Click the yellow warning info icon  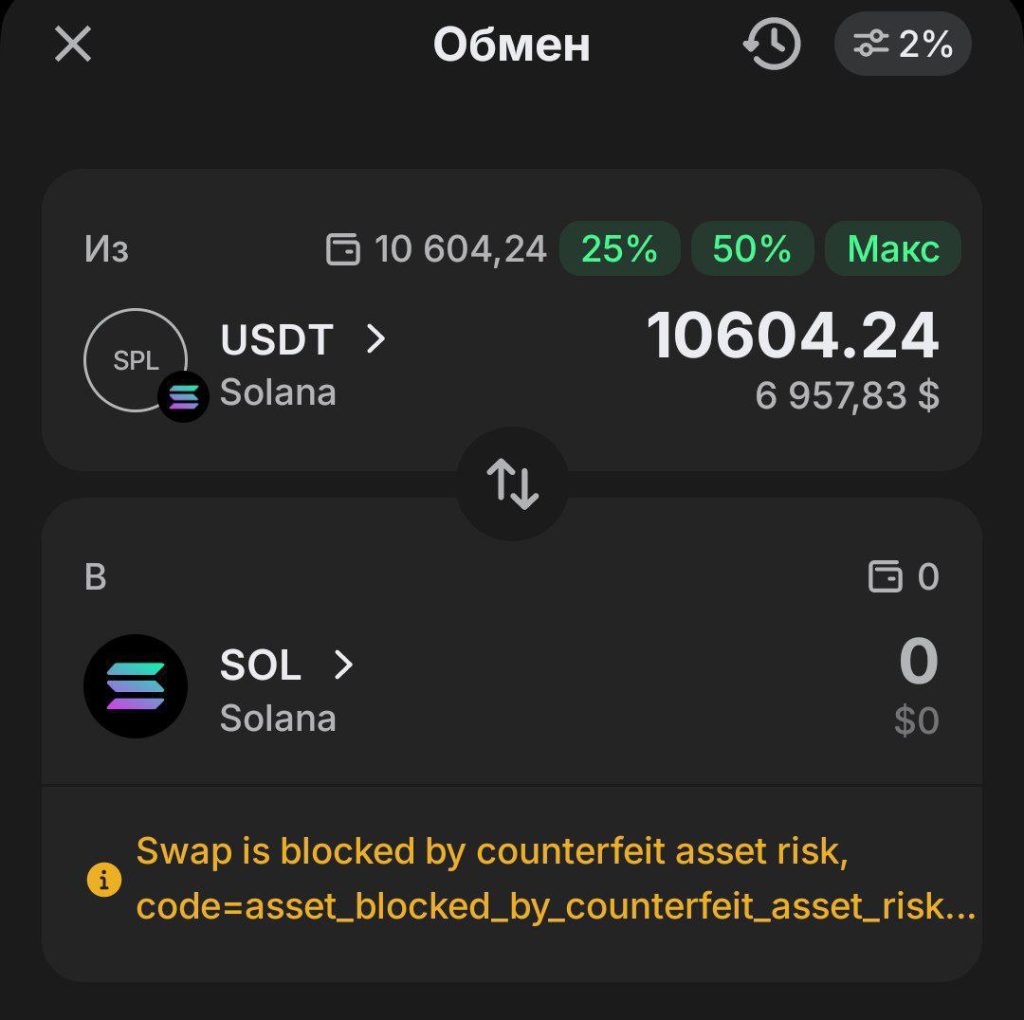pyautogui.click(x=104, y=881)
